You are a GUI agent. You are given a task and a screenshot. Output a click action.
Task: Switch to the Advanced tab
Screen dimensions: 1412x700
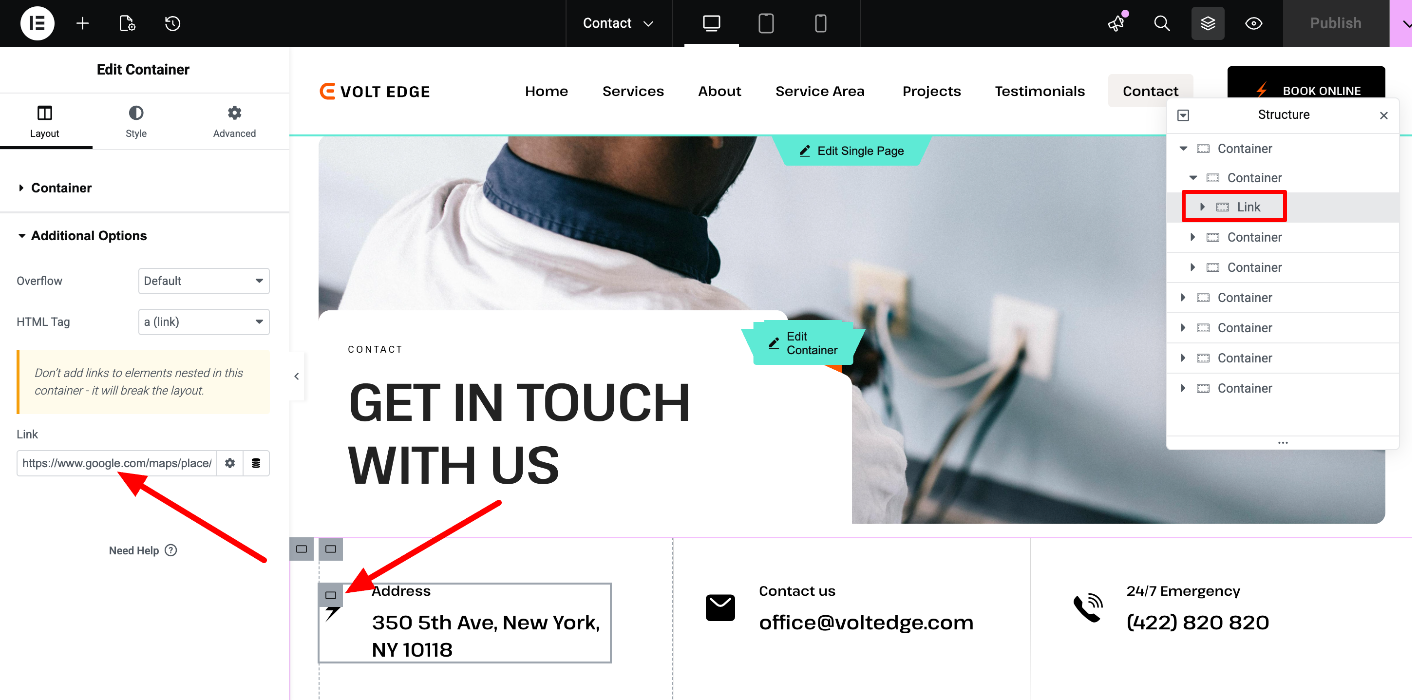tap(234, 121)
